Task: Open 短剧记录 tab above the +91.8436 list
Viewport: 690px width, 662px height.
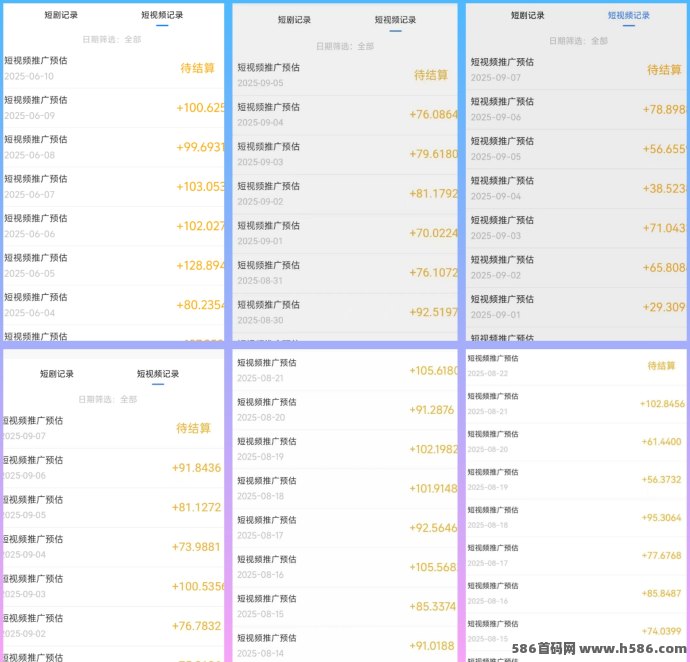Action: [x=57, y=374]
